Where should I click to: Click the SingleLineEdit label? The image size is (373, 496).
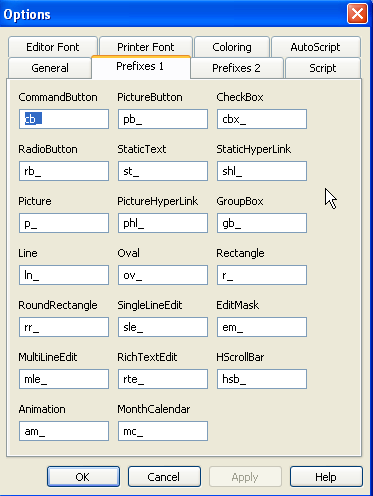click(150, 305)
